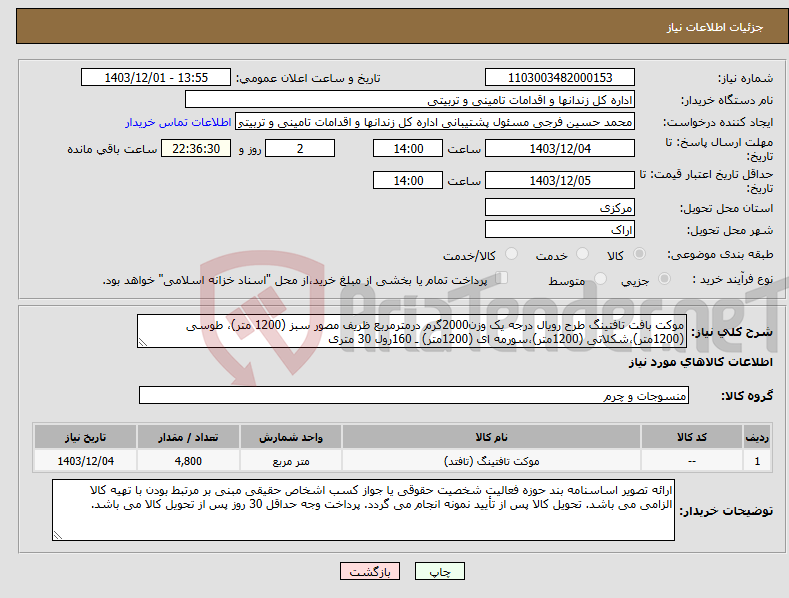Click the ردیف column header
Screen dimensions: 789x598
757,437
